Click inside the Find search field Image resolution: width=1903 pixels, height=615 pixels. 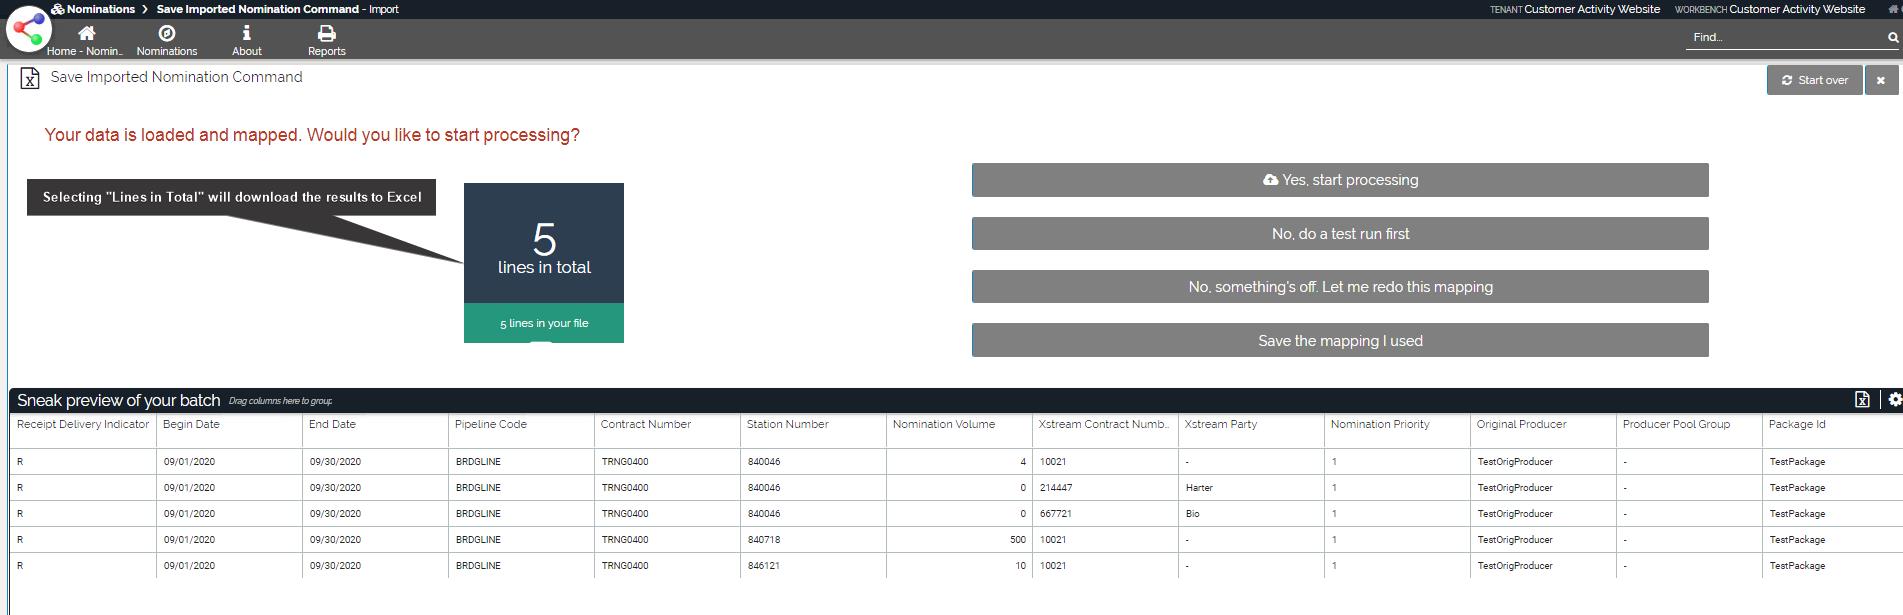(1782, 38)
